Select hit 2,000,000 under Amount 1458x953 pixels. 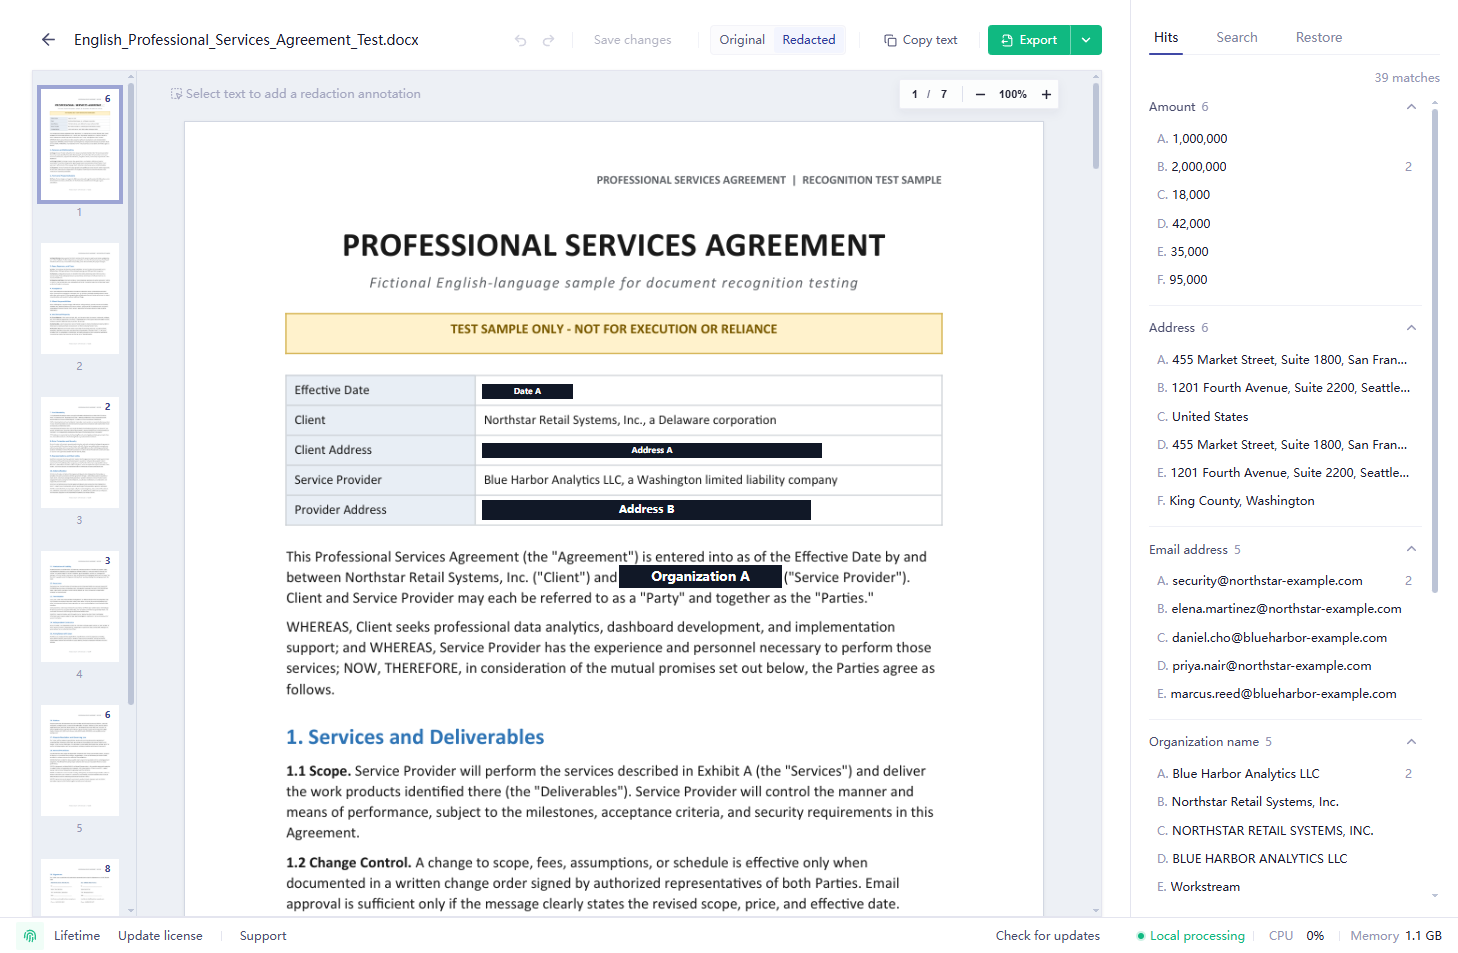click(x=1285, y=167)
